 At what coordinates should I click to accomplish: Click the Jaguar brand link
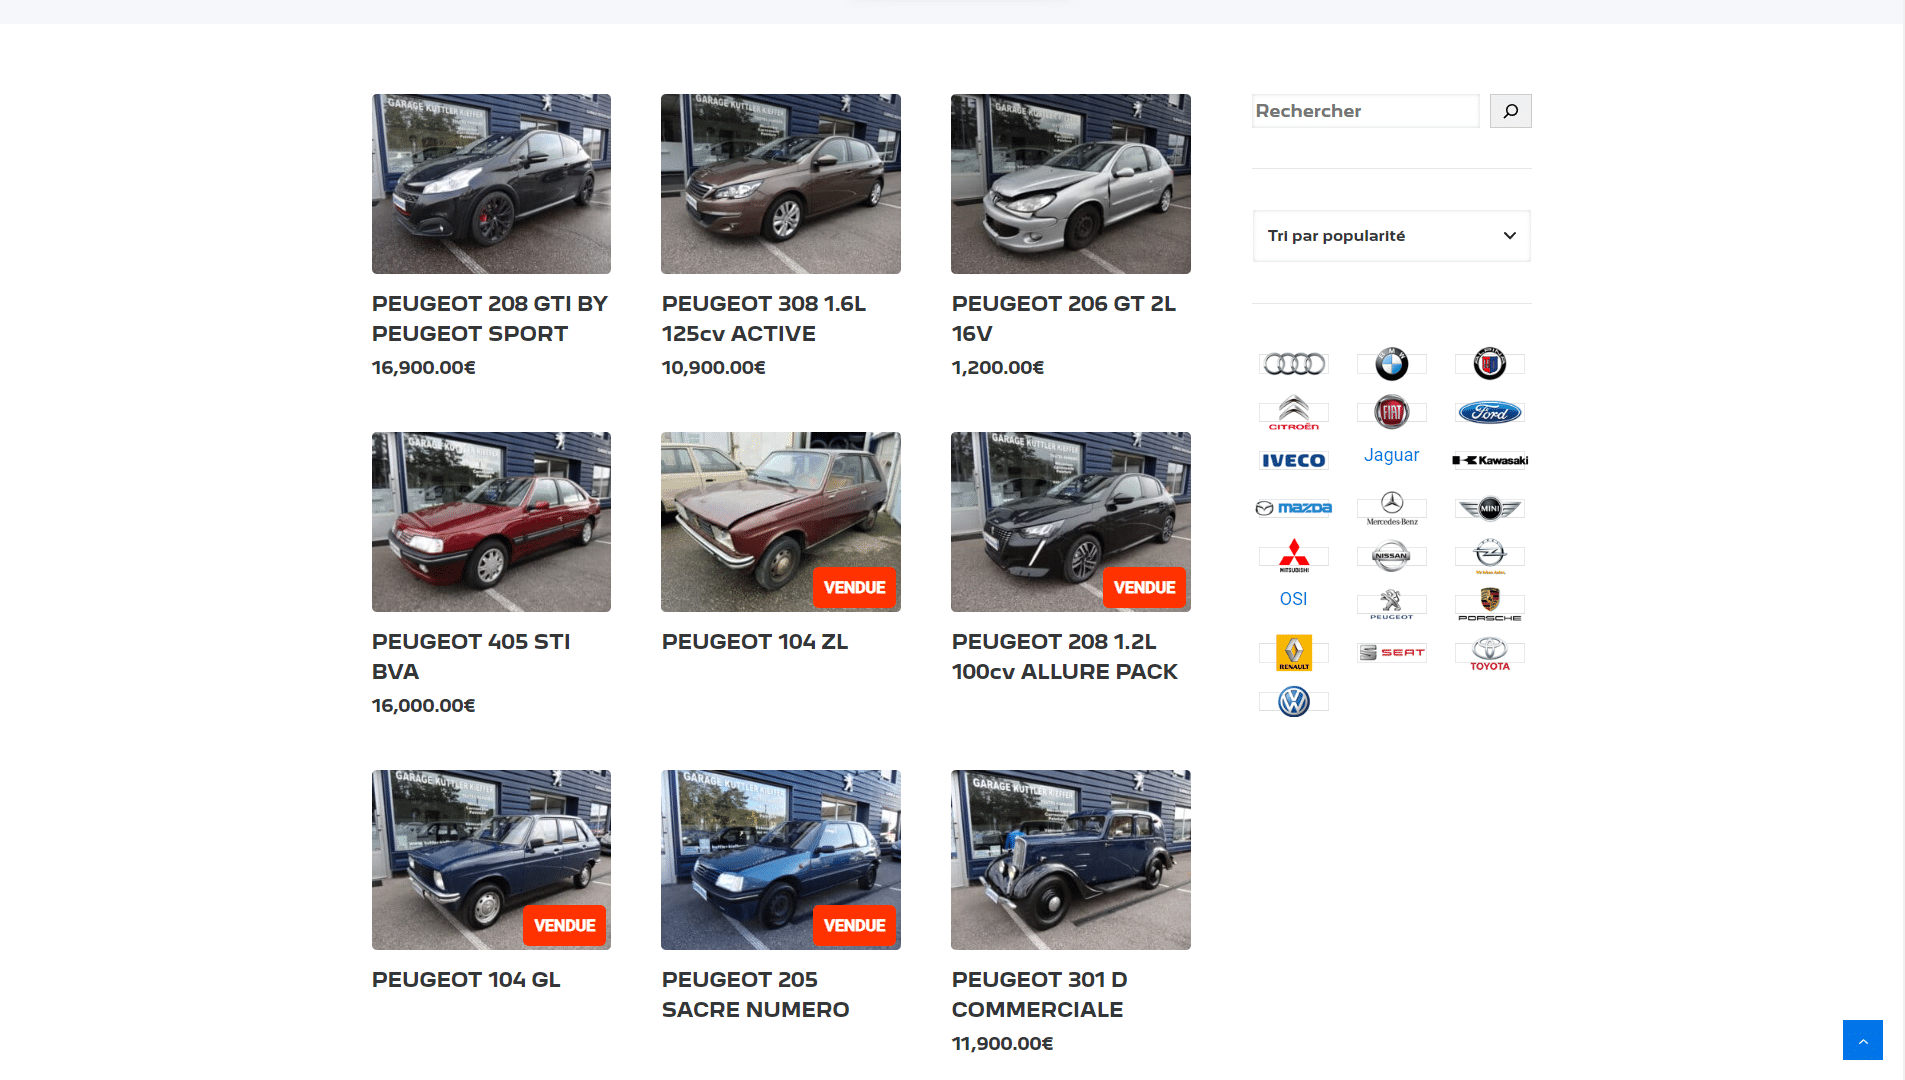click(x=1391, y=455)
